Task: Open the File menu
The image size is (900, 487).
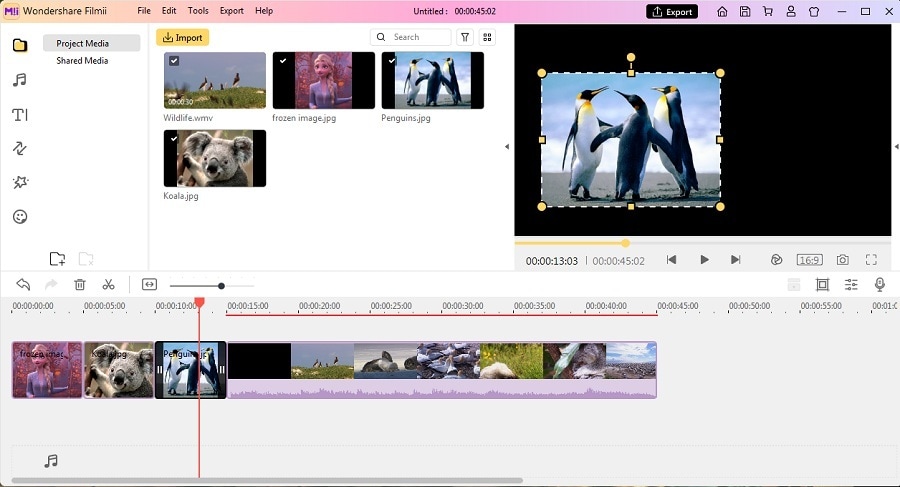Action: tap(144, 11)
